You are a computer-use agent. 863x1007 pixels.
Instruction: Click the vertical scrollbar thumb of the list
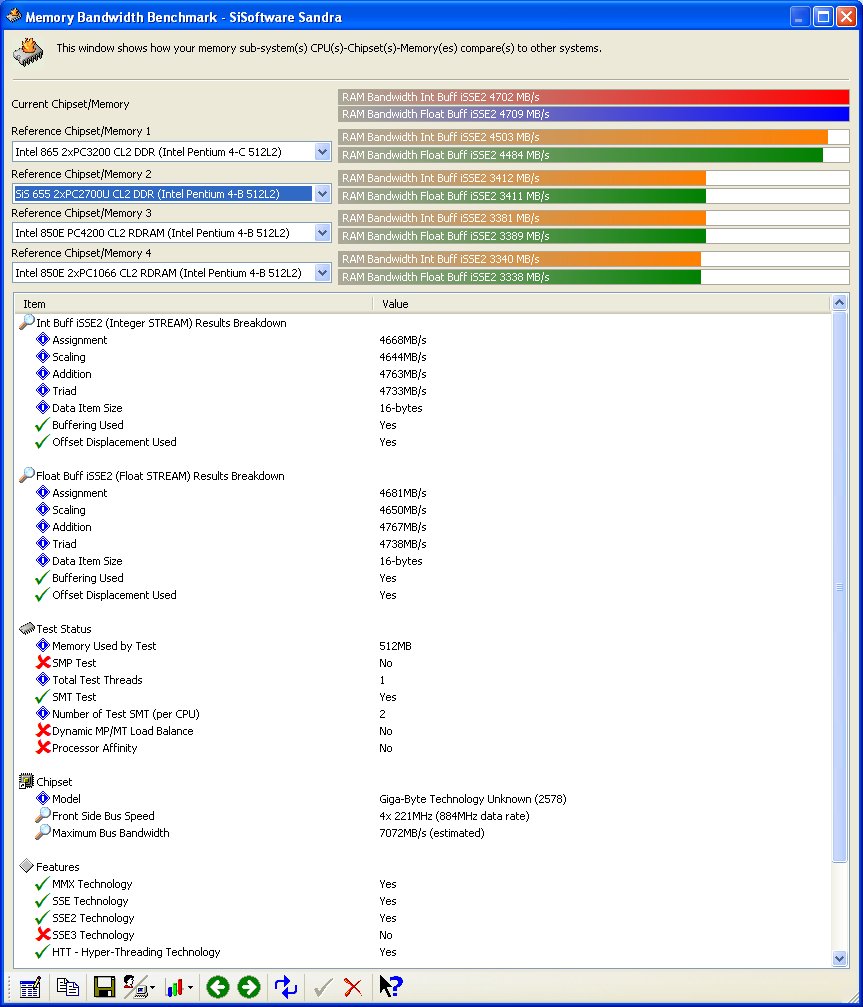[839, 586]
